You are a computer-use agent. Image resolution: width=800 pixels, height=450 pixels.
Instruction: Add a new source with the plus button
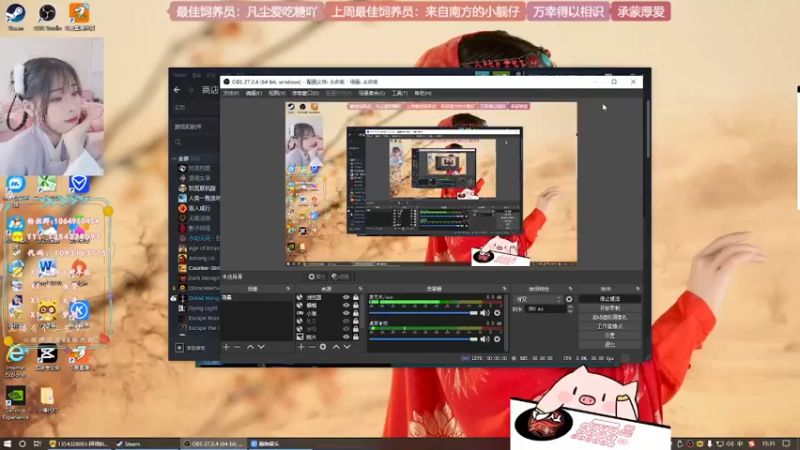301,347
